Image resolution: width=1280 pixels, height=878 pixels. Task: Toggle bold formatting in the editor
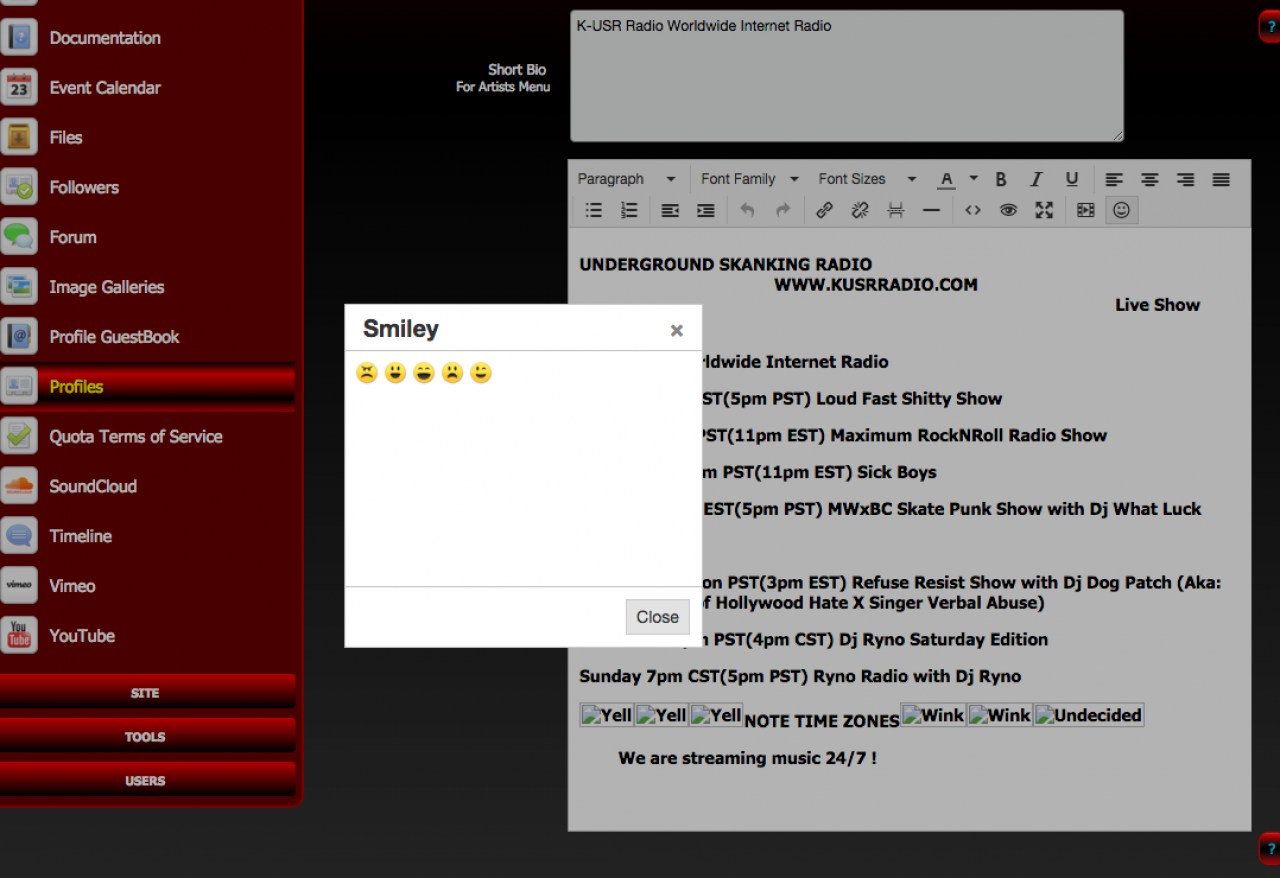(1001, 179)
